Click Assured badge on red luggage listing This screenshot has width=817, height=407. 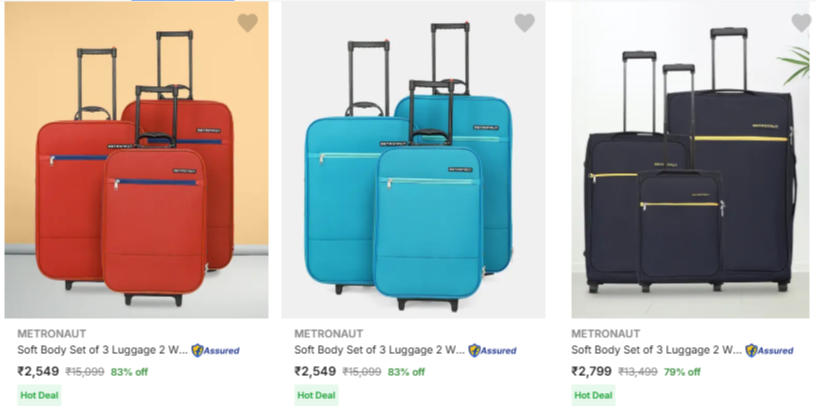point(215,351)
